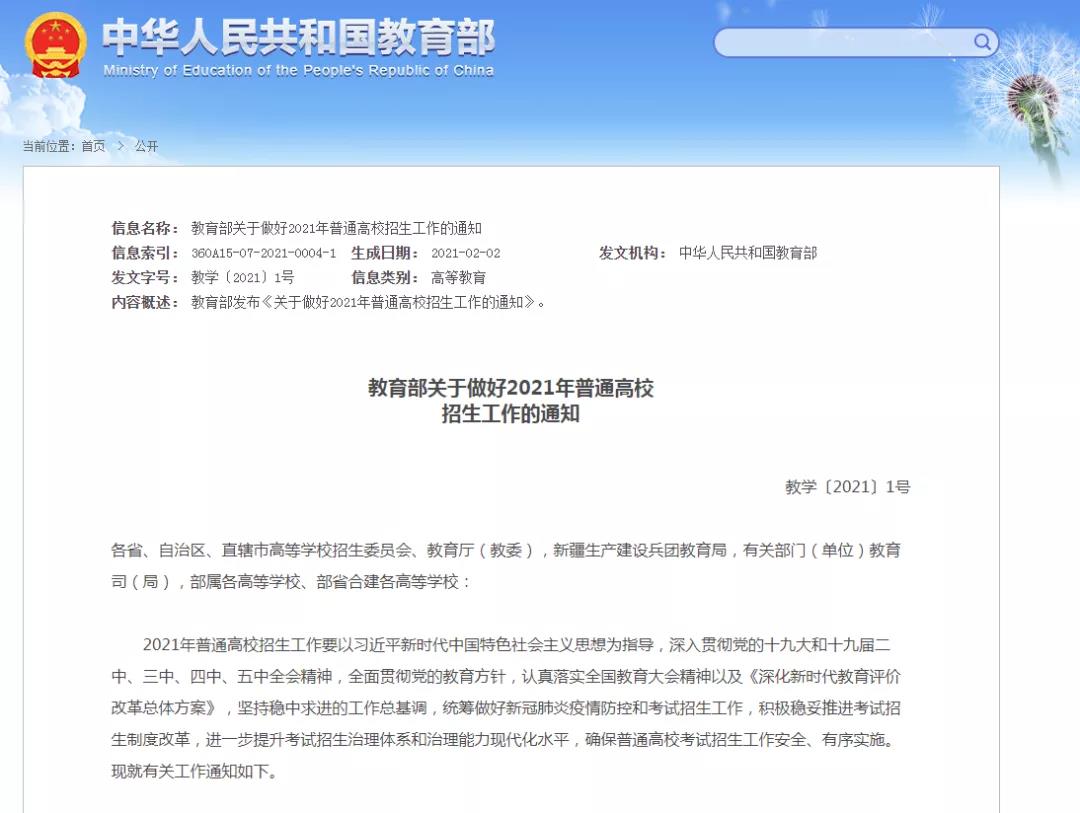The height and width of the screenshot is (813, 1080).
Task: Click the 发文字号 field label
Action: click(x=145, y=278)
